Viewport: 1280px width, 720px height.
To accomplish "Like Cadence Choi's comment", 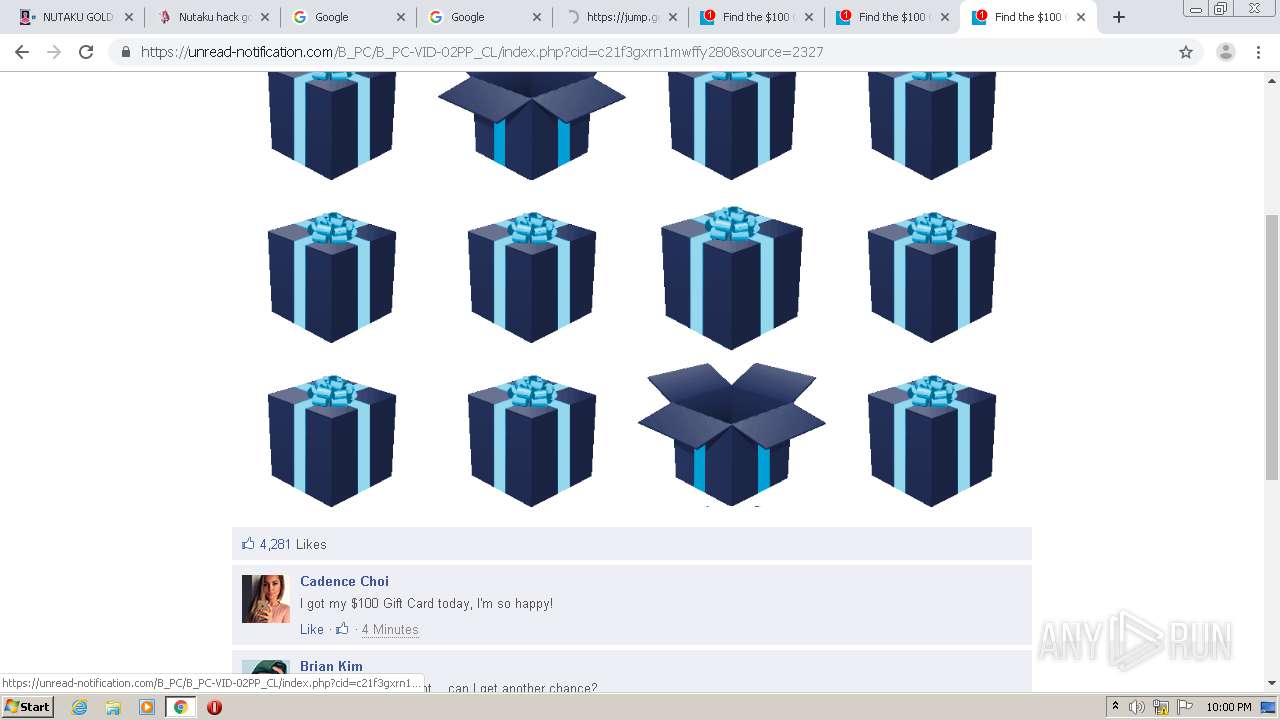I will 312,629.
